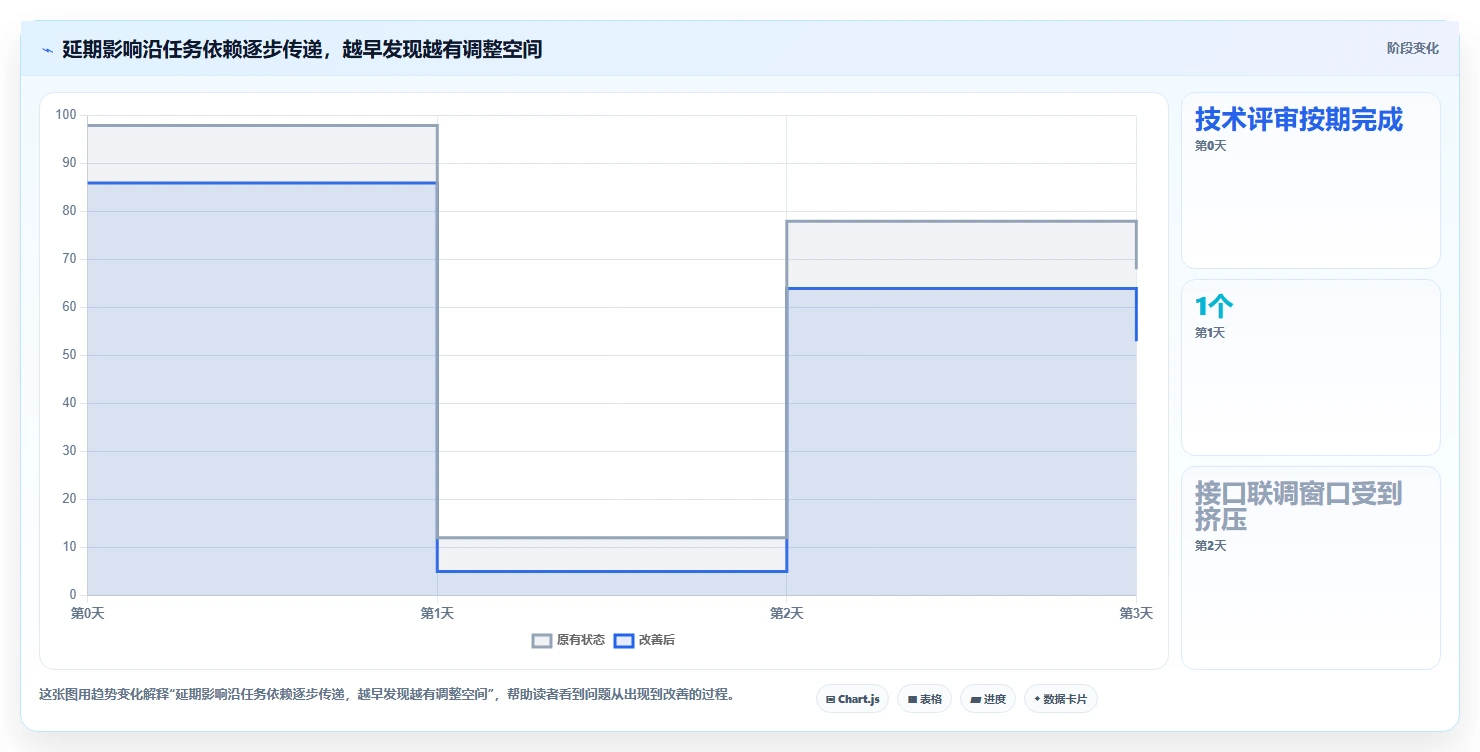Click the 第0天 label in first card
The width and height of the screenshot is (1480, 752).
click(1210, 146)
